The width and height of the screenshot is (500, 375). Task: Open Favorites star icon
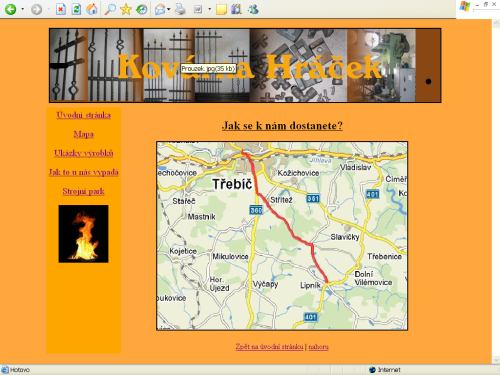(126, 9)
